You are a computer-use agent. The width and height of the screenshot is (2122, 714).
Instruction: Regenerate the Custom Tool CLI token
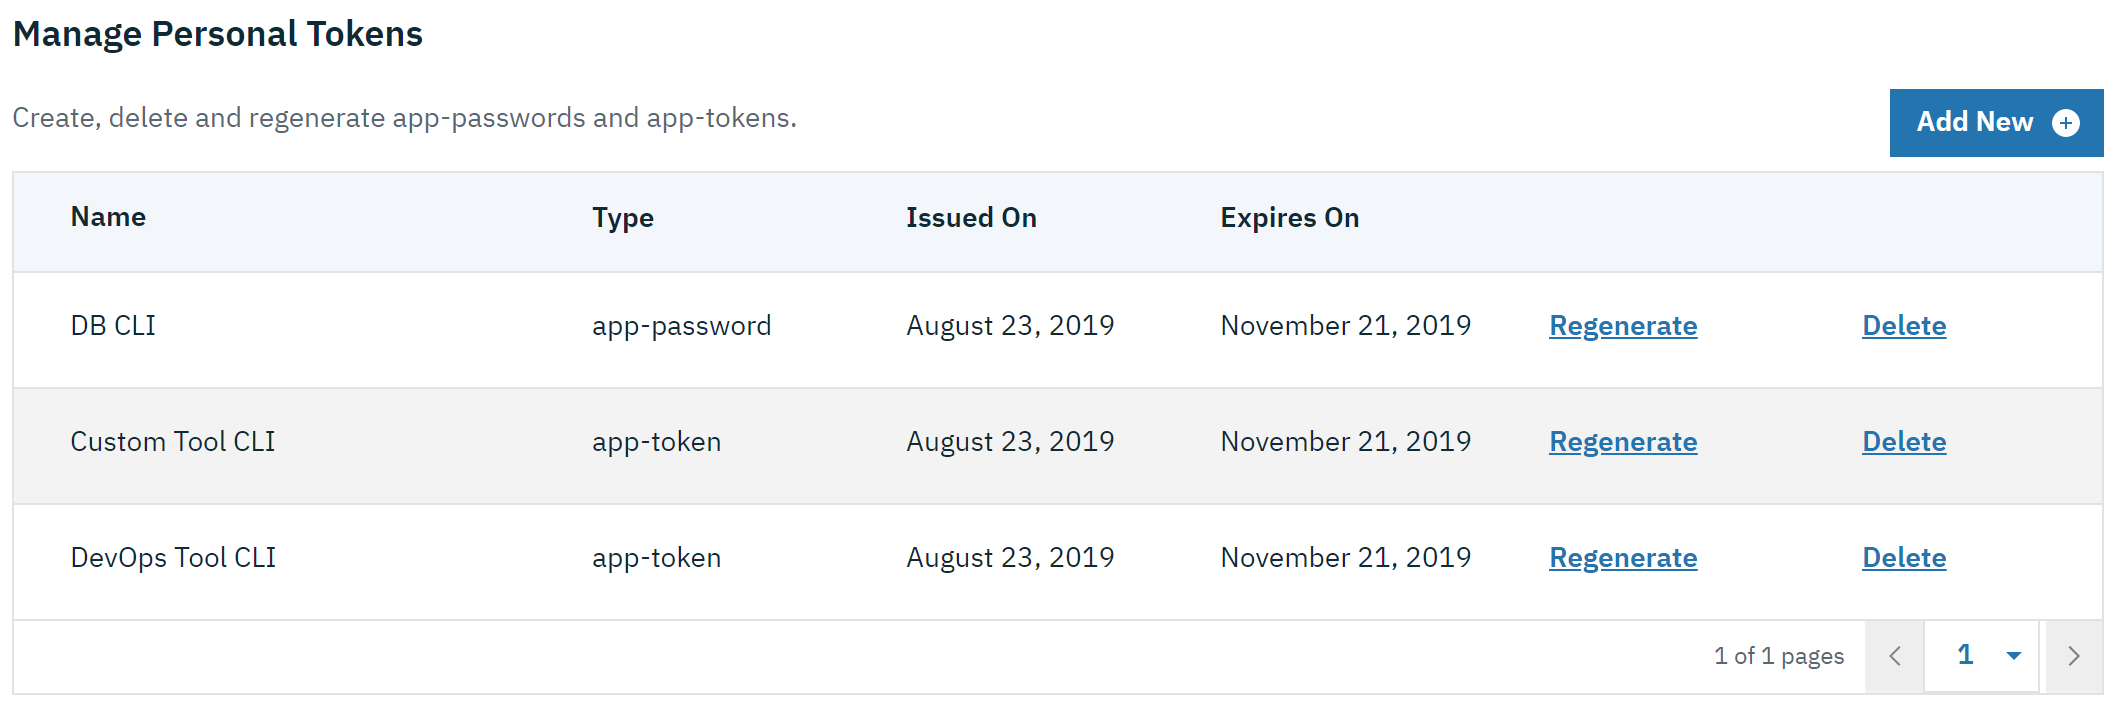1623,442
